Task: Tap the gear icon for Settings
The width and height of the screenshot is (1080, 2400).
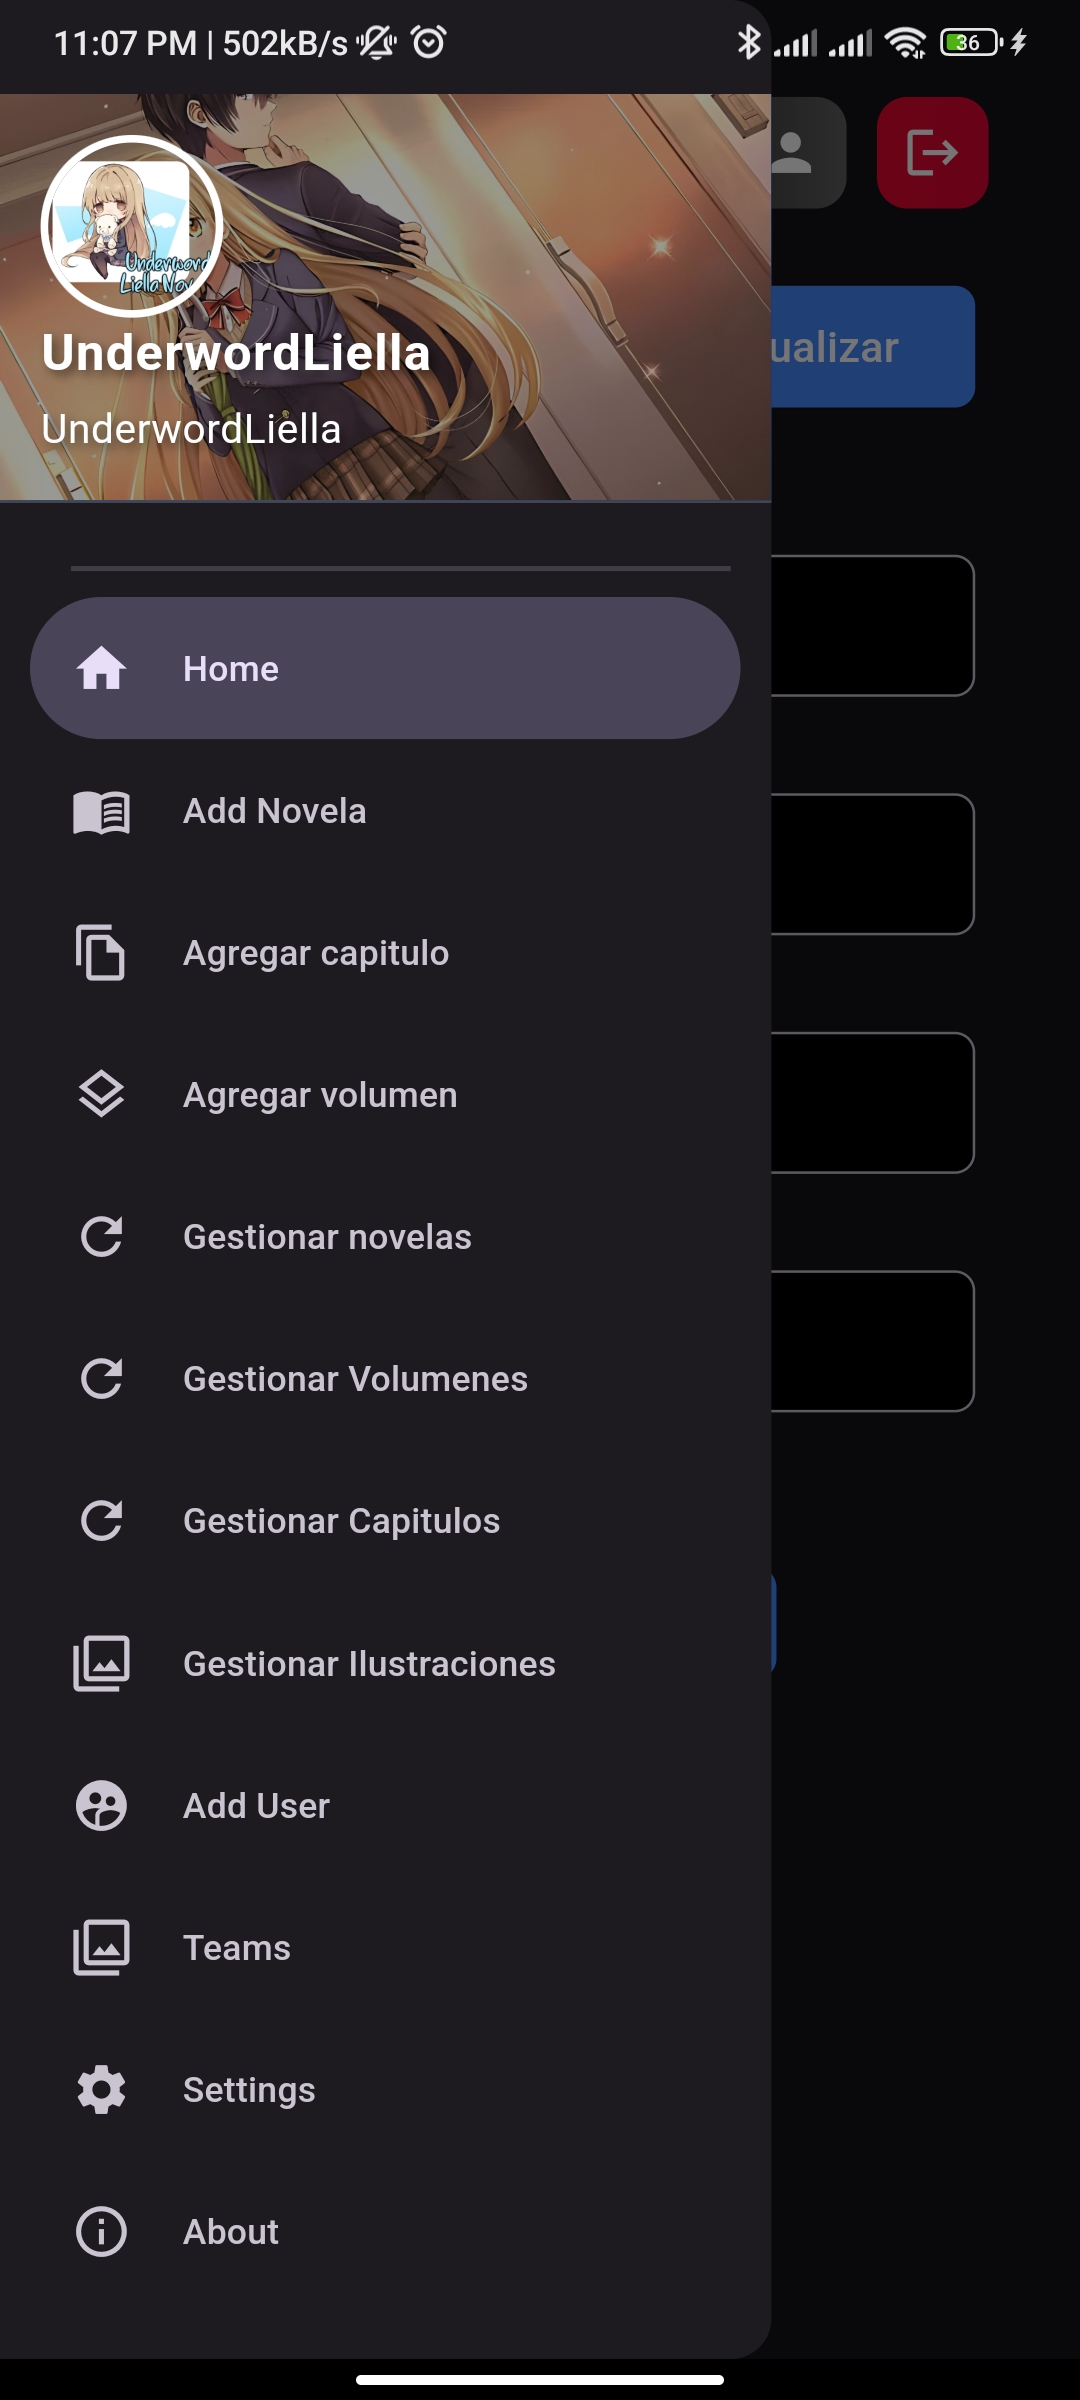Action: 101,2089
